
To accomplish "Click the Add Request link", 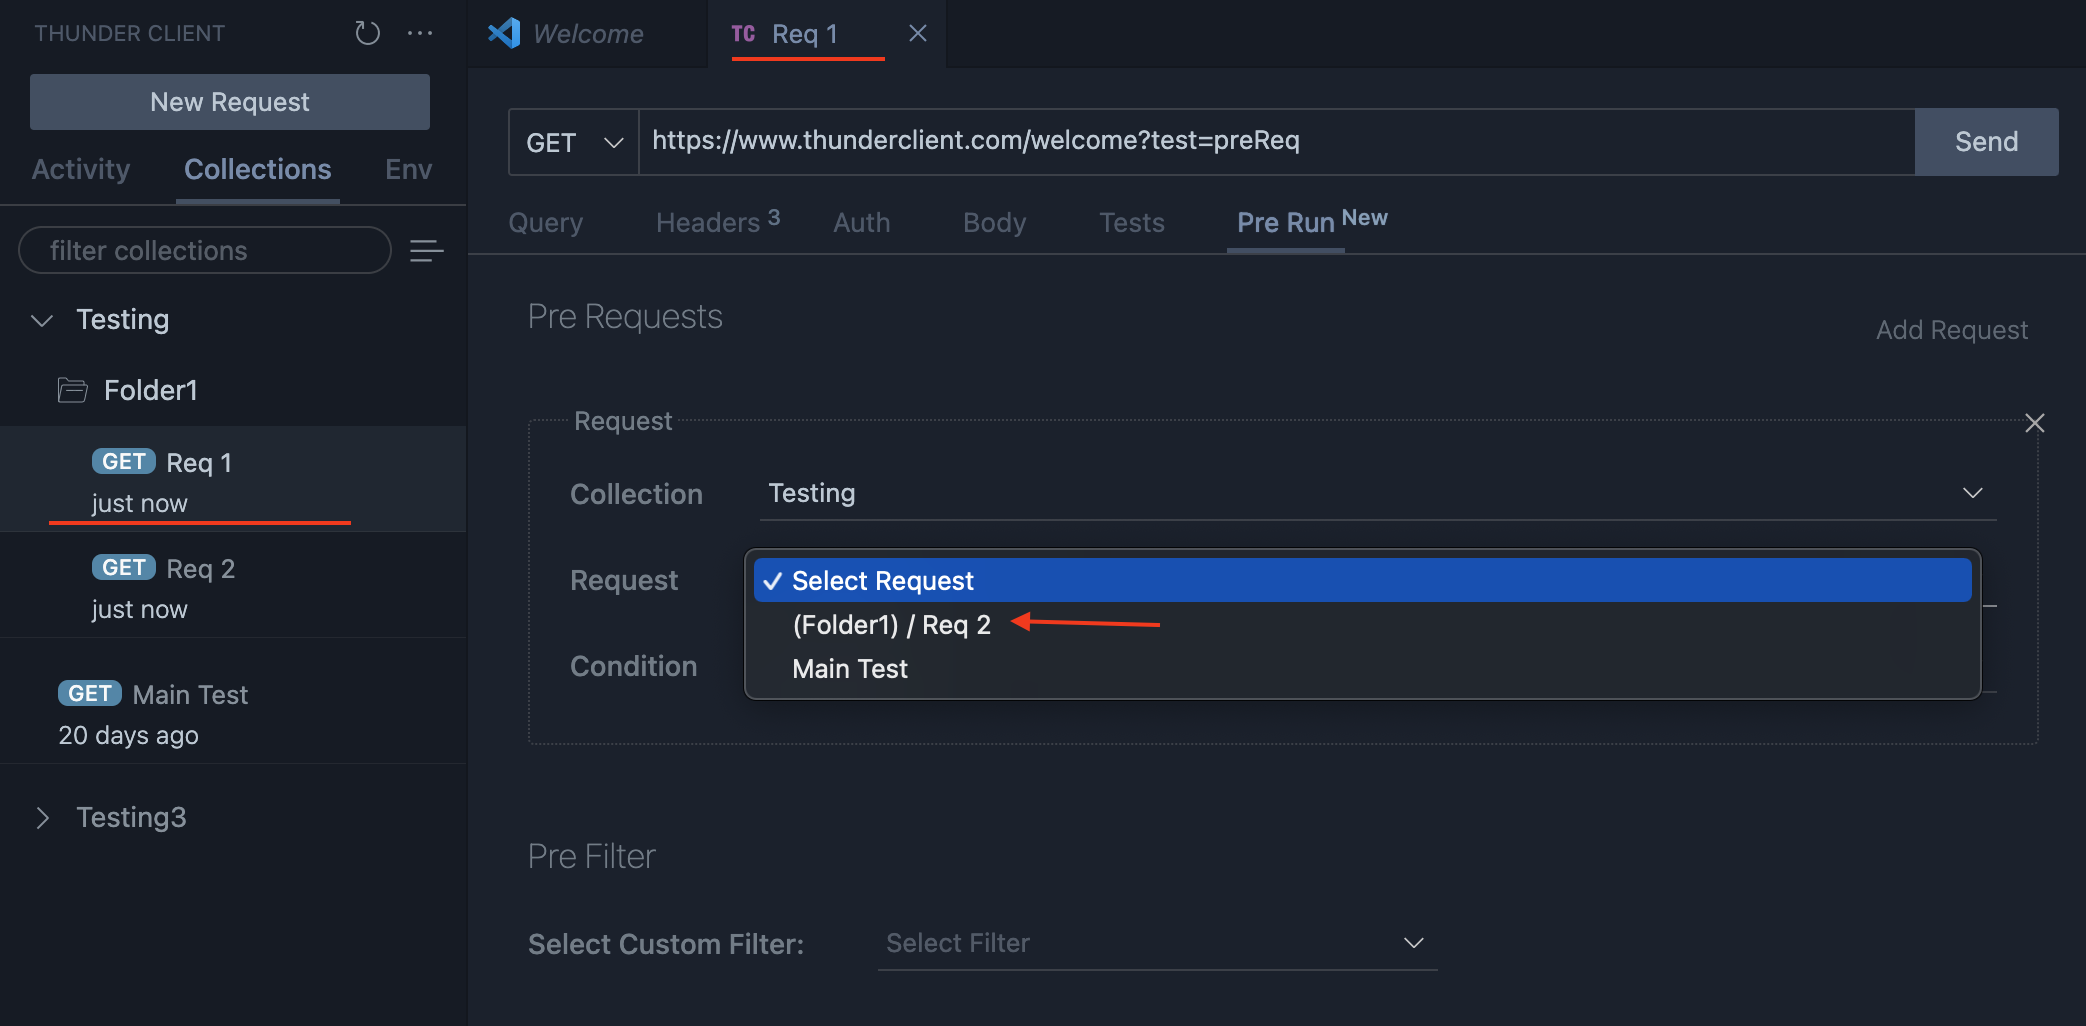I will pyautogui.click(x=1950, y=329).
